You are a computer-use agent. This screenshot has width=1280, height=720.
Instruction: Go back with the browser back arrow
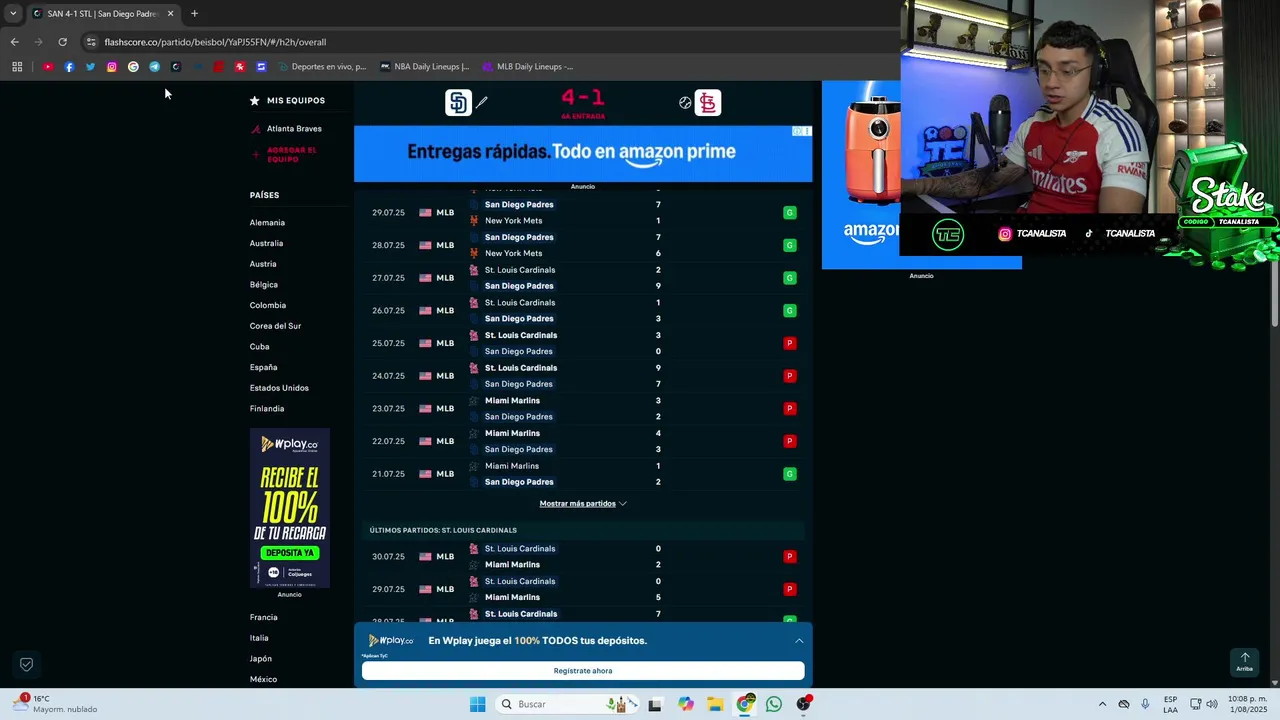tap(14, 42)
